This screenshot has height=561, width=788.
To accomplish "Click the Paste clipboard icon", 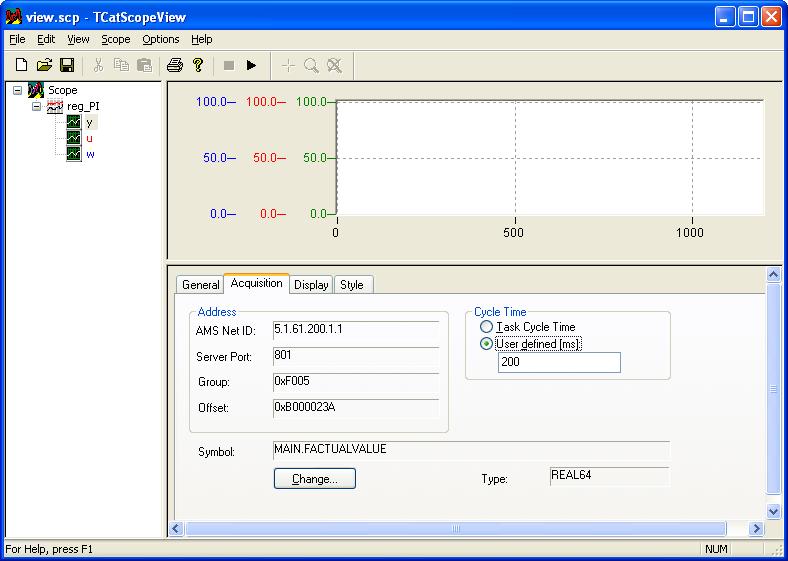I will pyautogui.click(x=144, y=65).
